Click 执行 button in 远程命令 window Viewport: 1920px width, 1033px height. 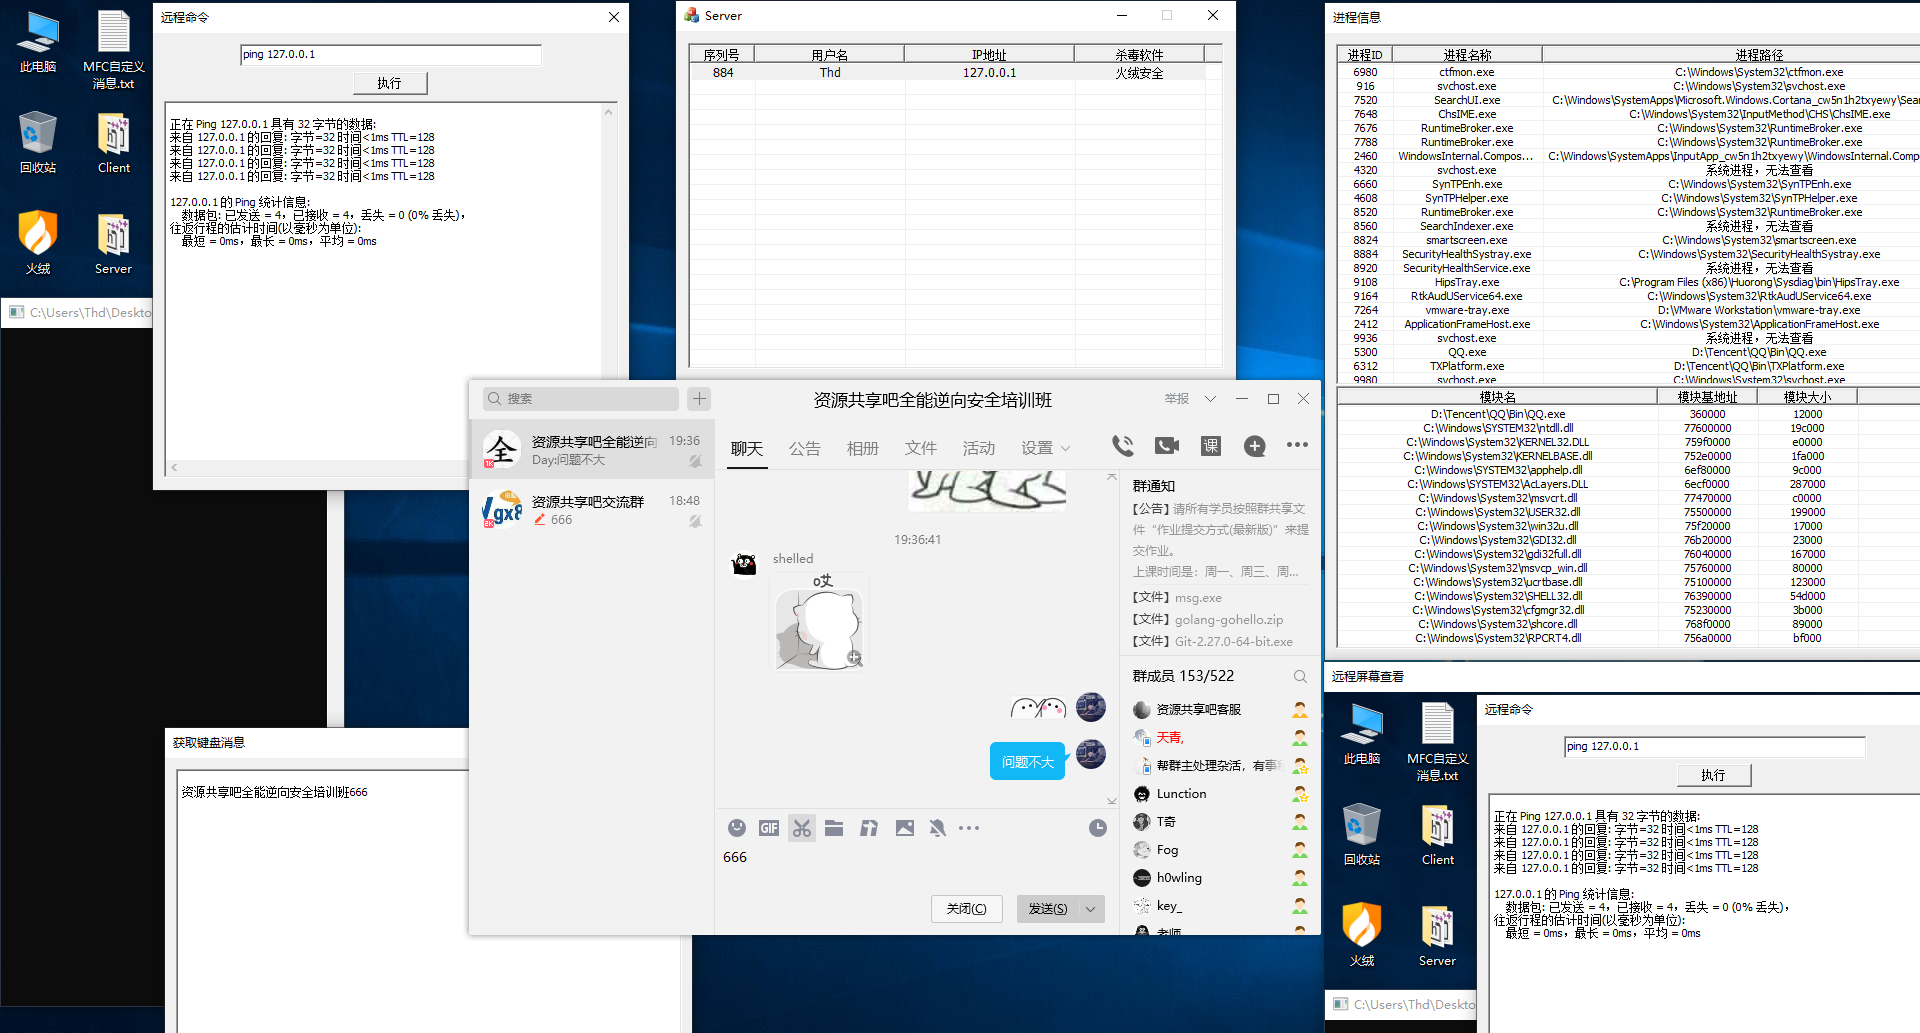coord(390,83)
